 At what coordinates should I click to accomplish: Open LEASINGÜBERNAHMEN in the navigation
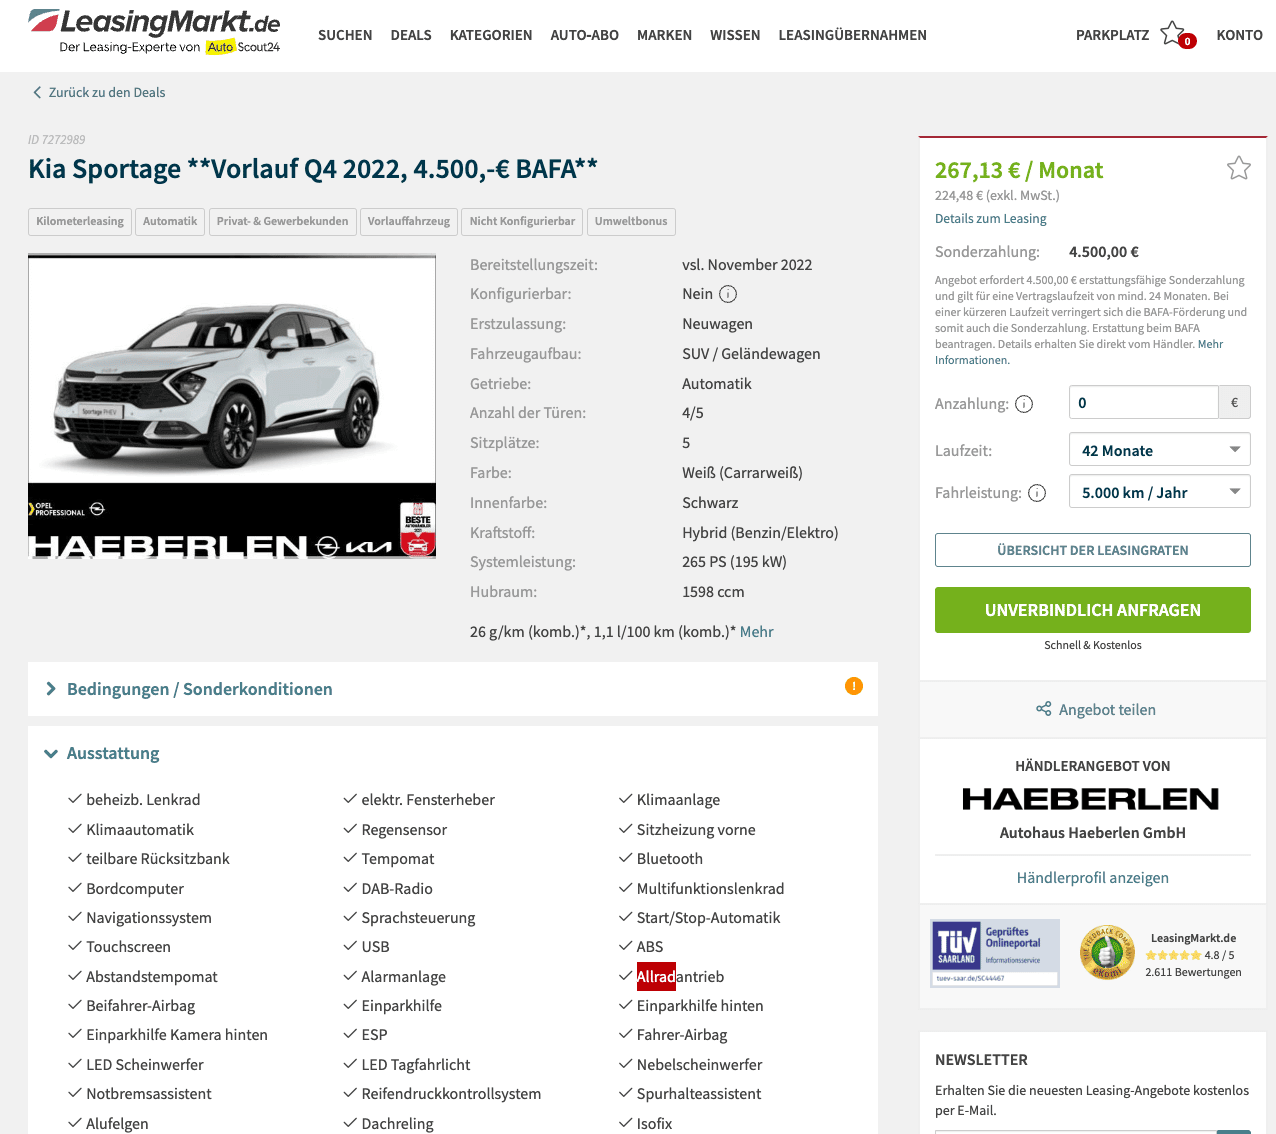pos(853,35)
